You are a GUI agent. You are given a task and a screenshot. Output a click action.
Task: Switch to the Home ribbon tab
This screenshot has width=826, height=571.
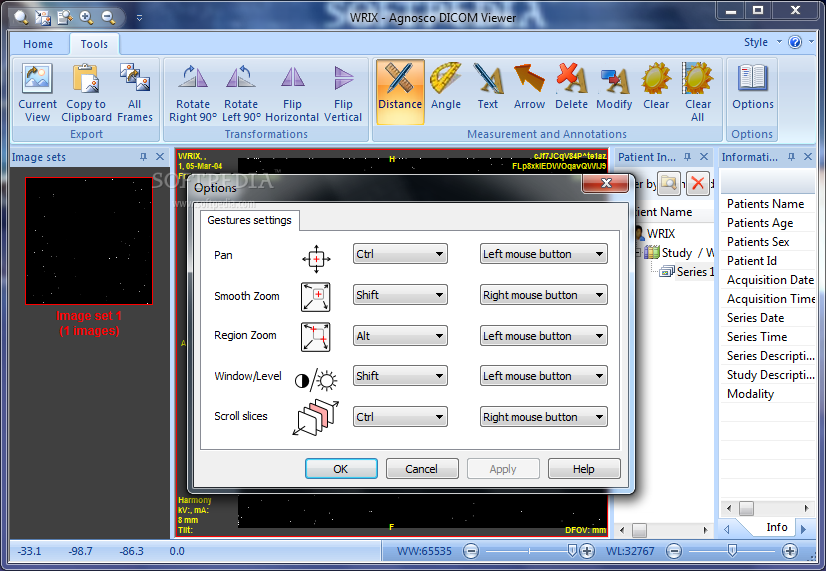38,44
